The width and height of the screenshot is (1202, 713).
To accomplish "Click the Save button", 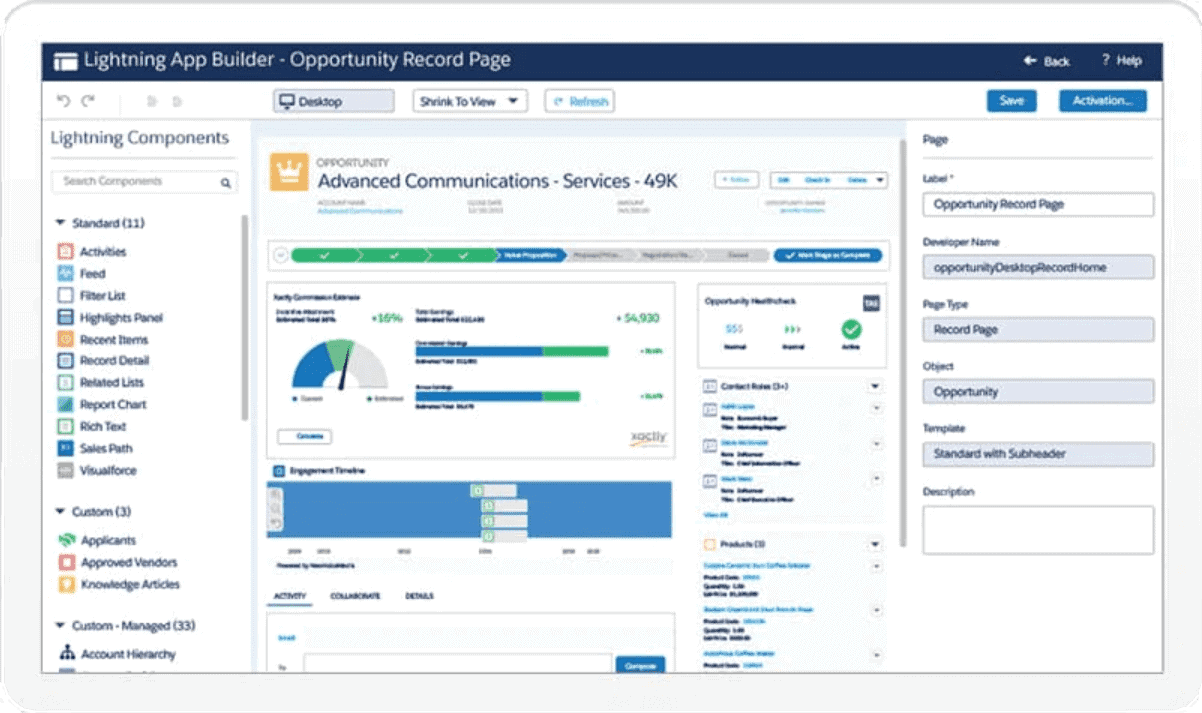I will (x=1011, y=101).
